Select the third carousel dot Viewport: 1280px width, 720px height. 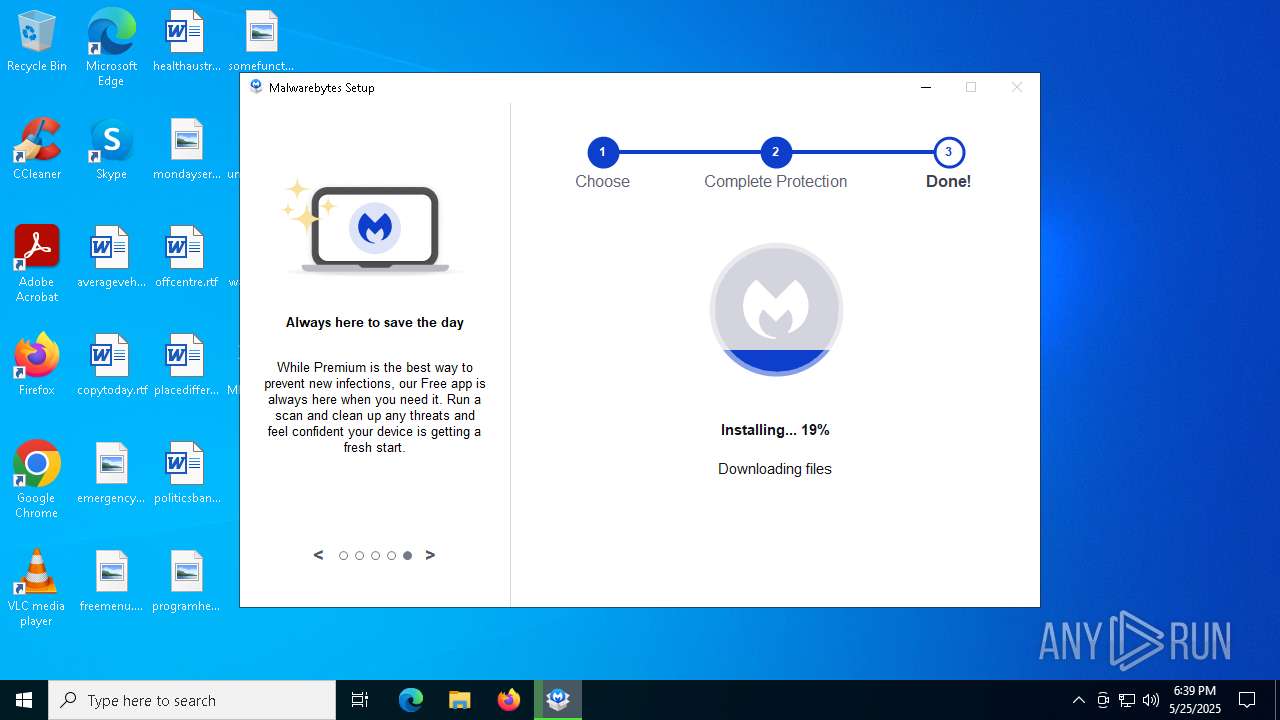[375, 556]
